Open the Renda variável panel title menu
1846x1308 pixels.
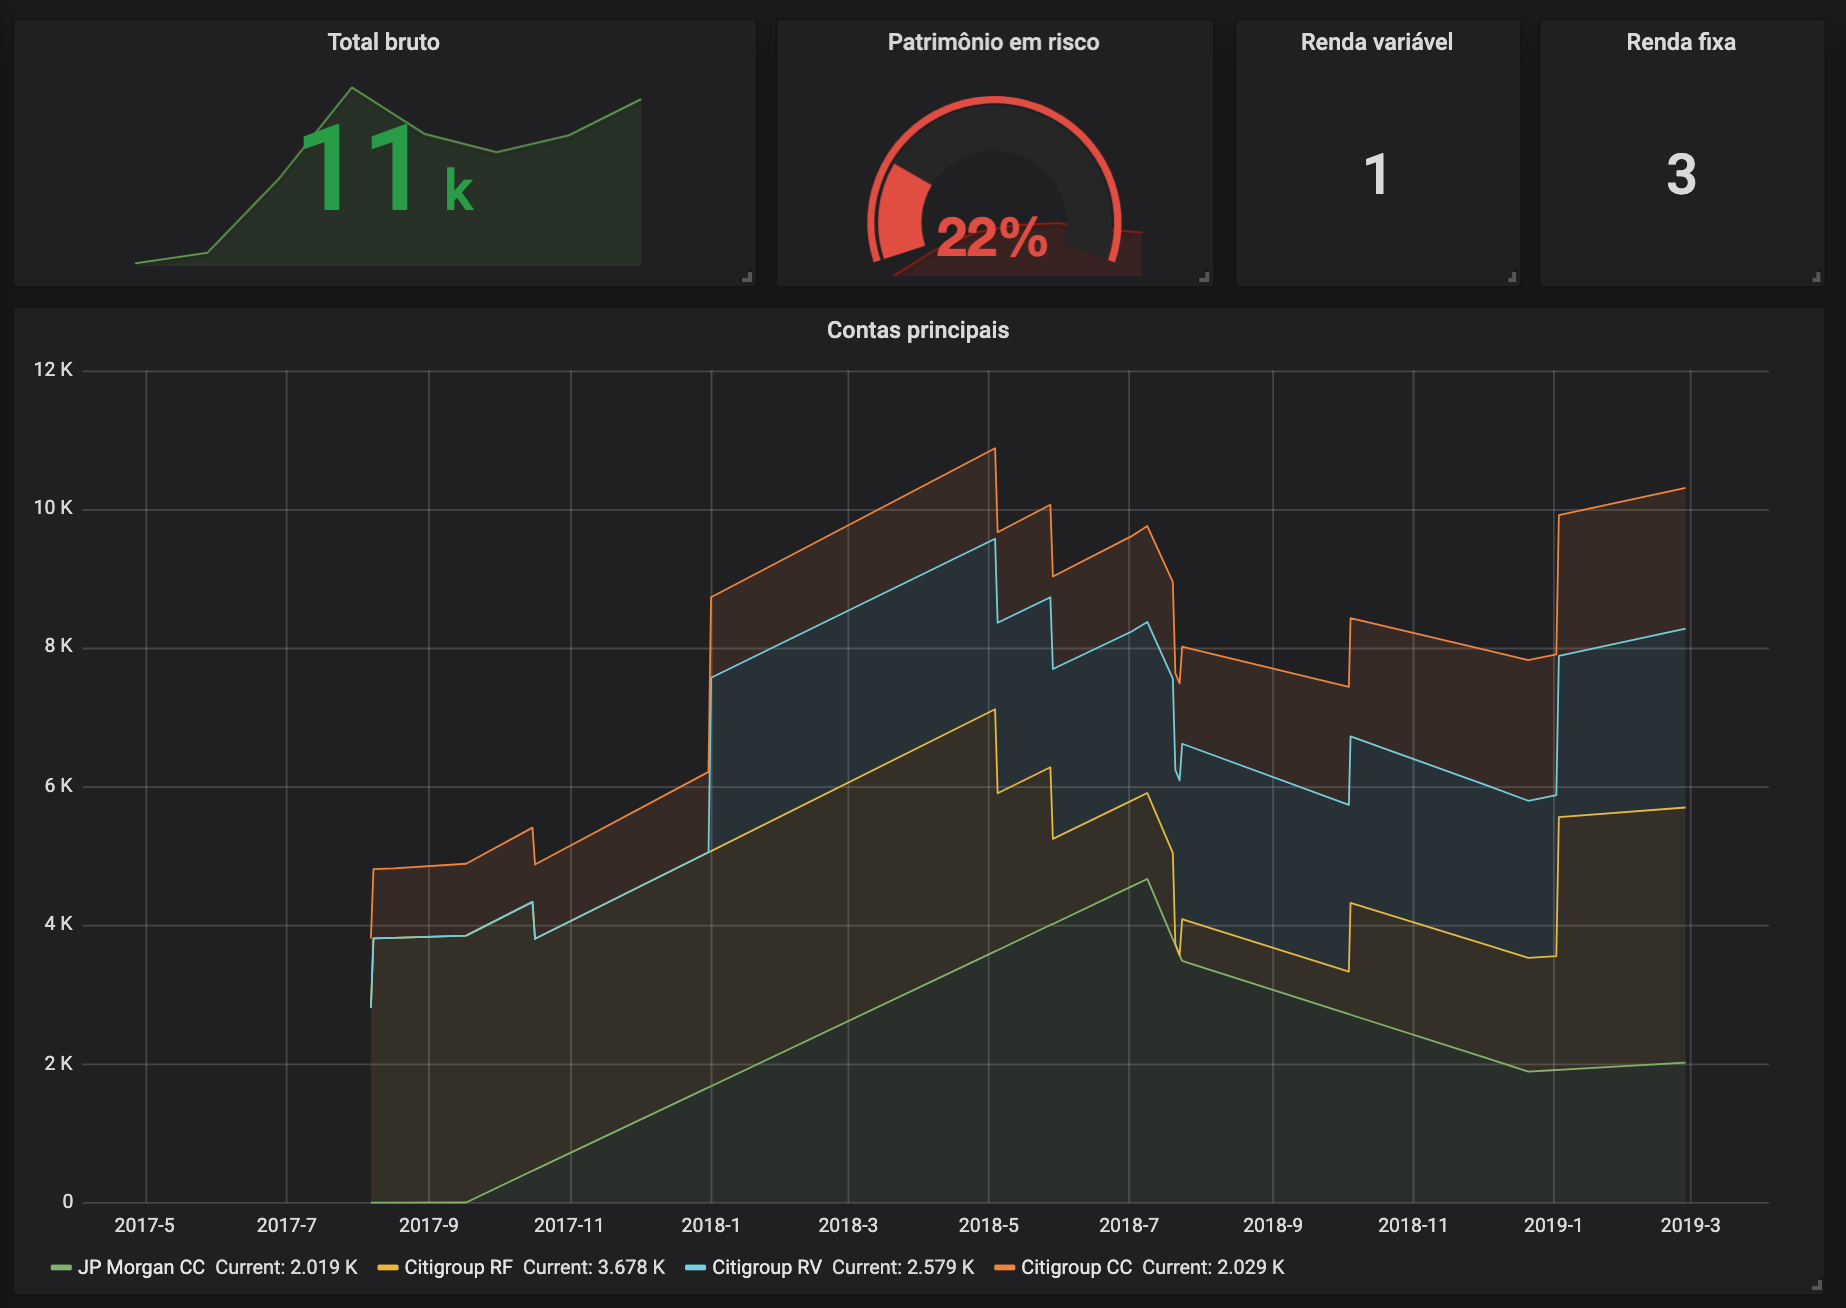coord(1376,42)
